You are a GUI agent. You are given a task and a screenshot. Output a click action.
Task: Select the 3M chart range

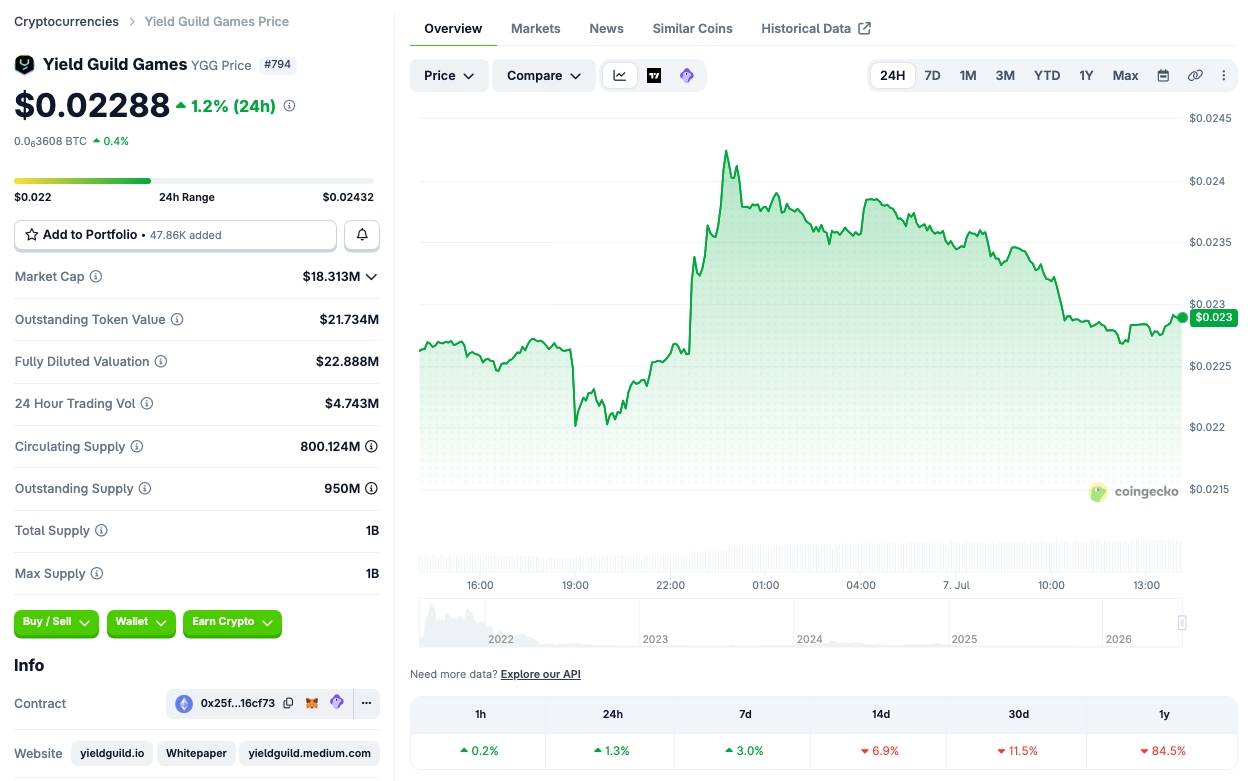(1005, 75)
